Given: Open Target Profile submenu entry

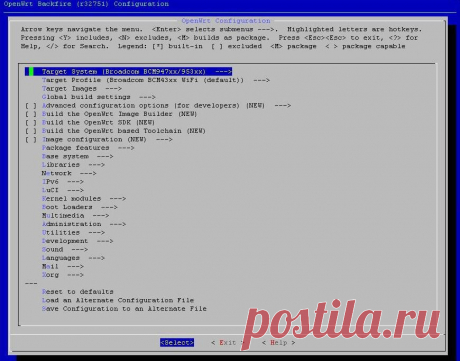Looking at the screenshot, I should (156, 80).
